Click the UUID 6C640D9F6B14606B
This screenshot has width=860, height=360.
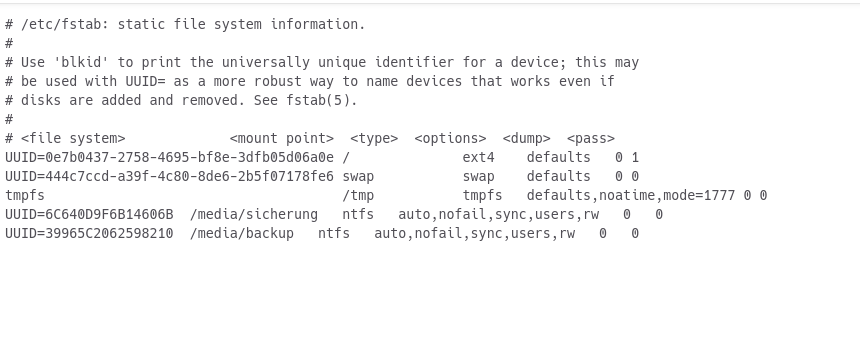pos(89,215)
